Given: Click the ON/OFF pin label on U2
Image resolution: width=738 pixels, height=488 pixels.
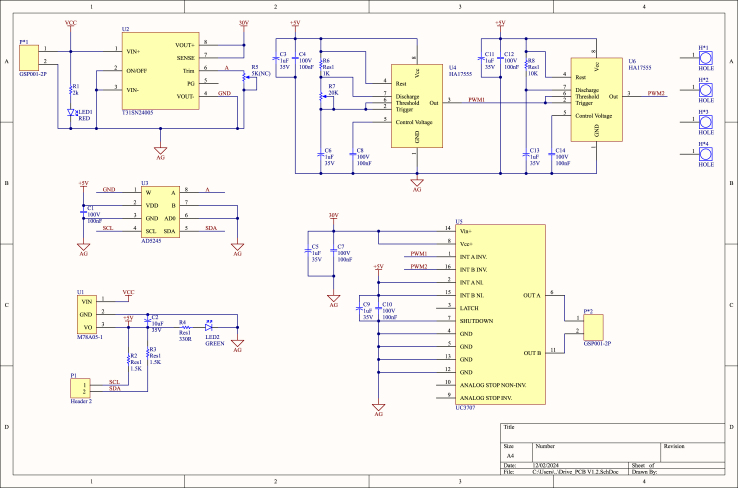Looking at the screenshot, I should (136, 71).
